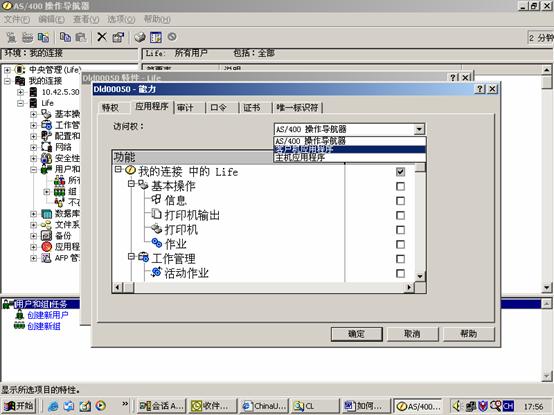This screenshot has height=415, width=554.
Task: Uncheck the 我的连接 中的 Life checkbox
Action: (x=400, y=172)
